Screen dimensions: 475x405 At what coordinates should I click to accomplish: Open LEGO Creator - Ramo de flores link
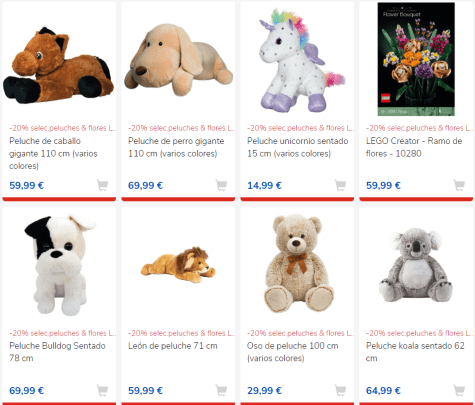(x=414, y=147)
